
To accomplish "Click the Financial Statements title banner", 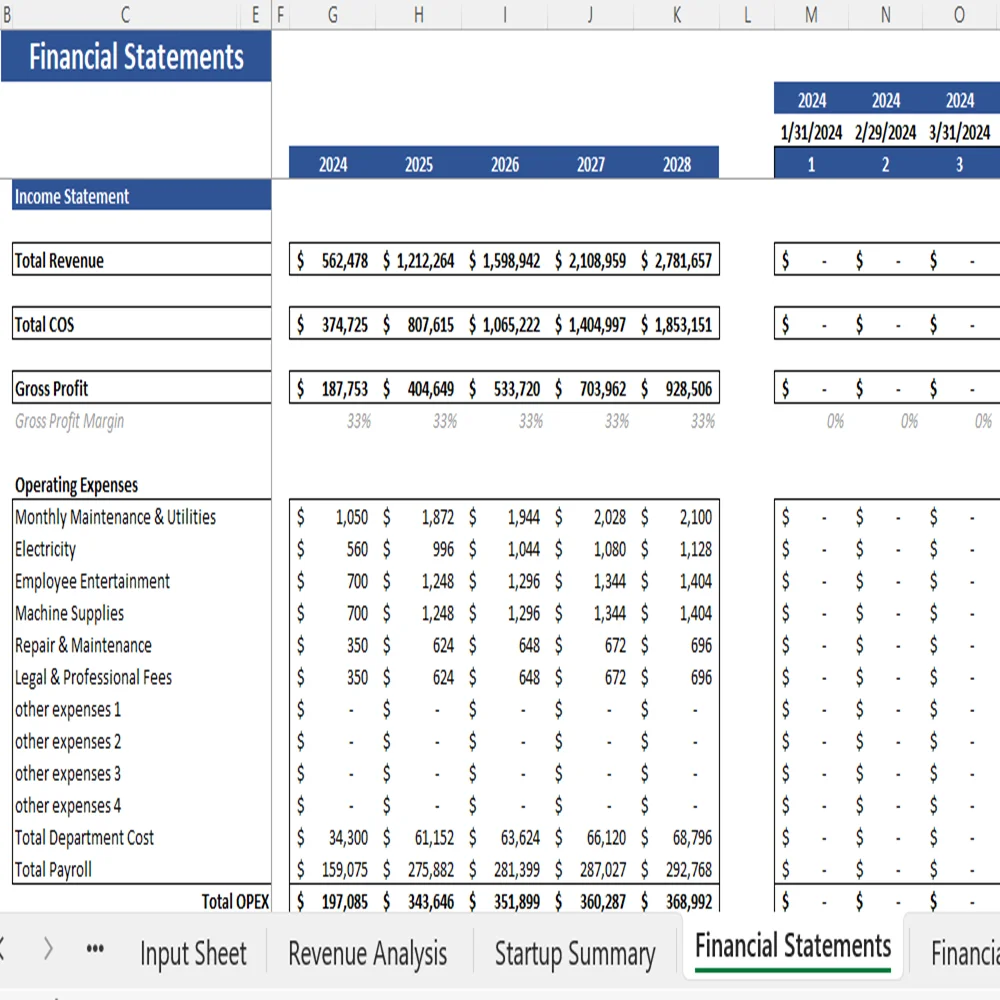I will coord(136,56).
